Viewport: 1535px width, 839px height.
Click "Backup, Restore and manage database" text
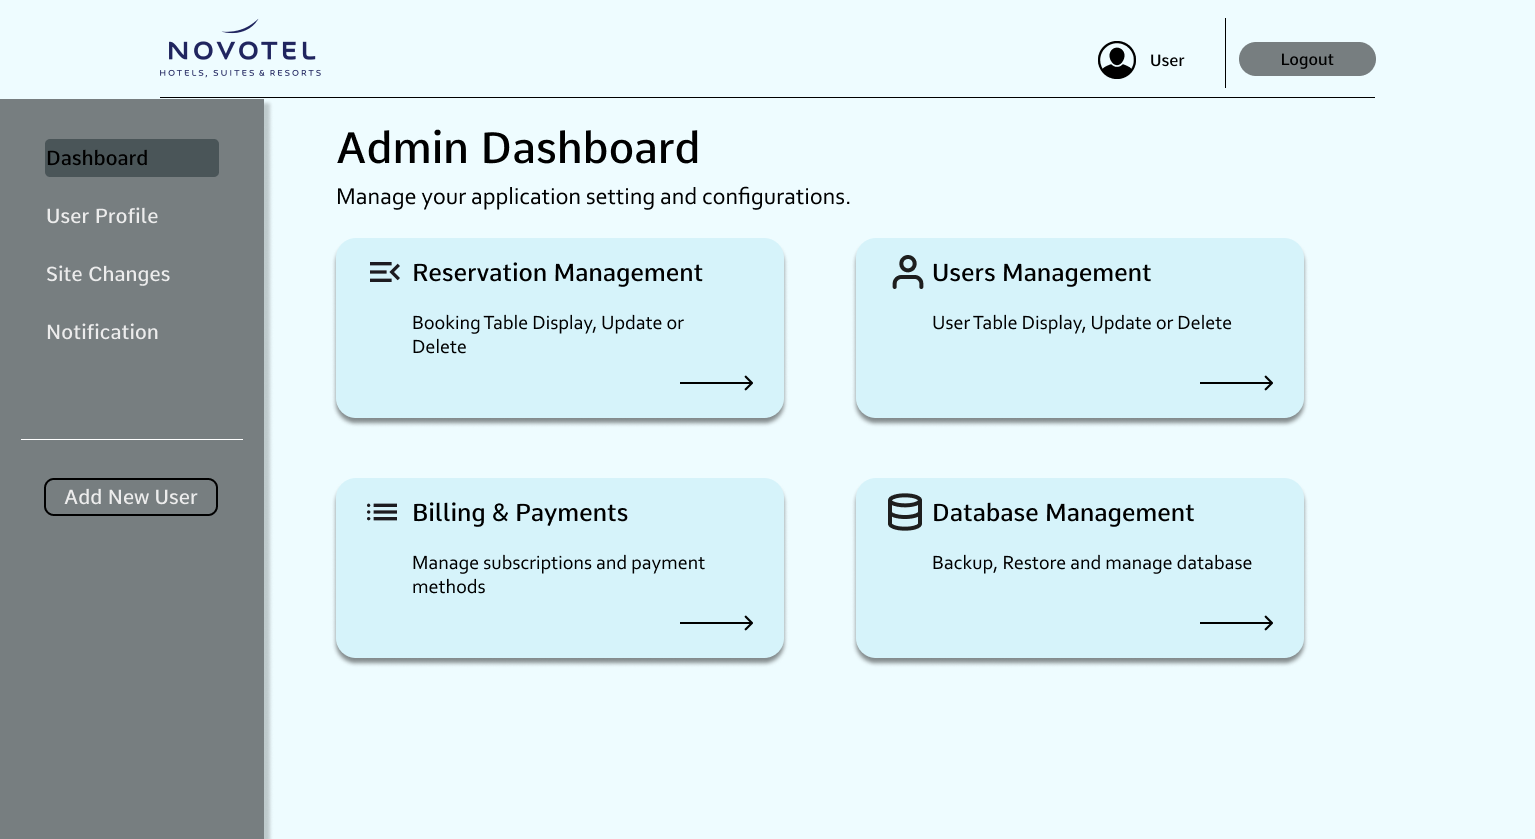pos(1092,563)
